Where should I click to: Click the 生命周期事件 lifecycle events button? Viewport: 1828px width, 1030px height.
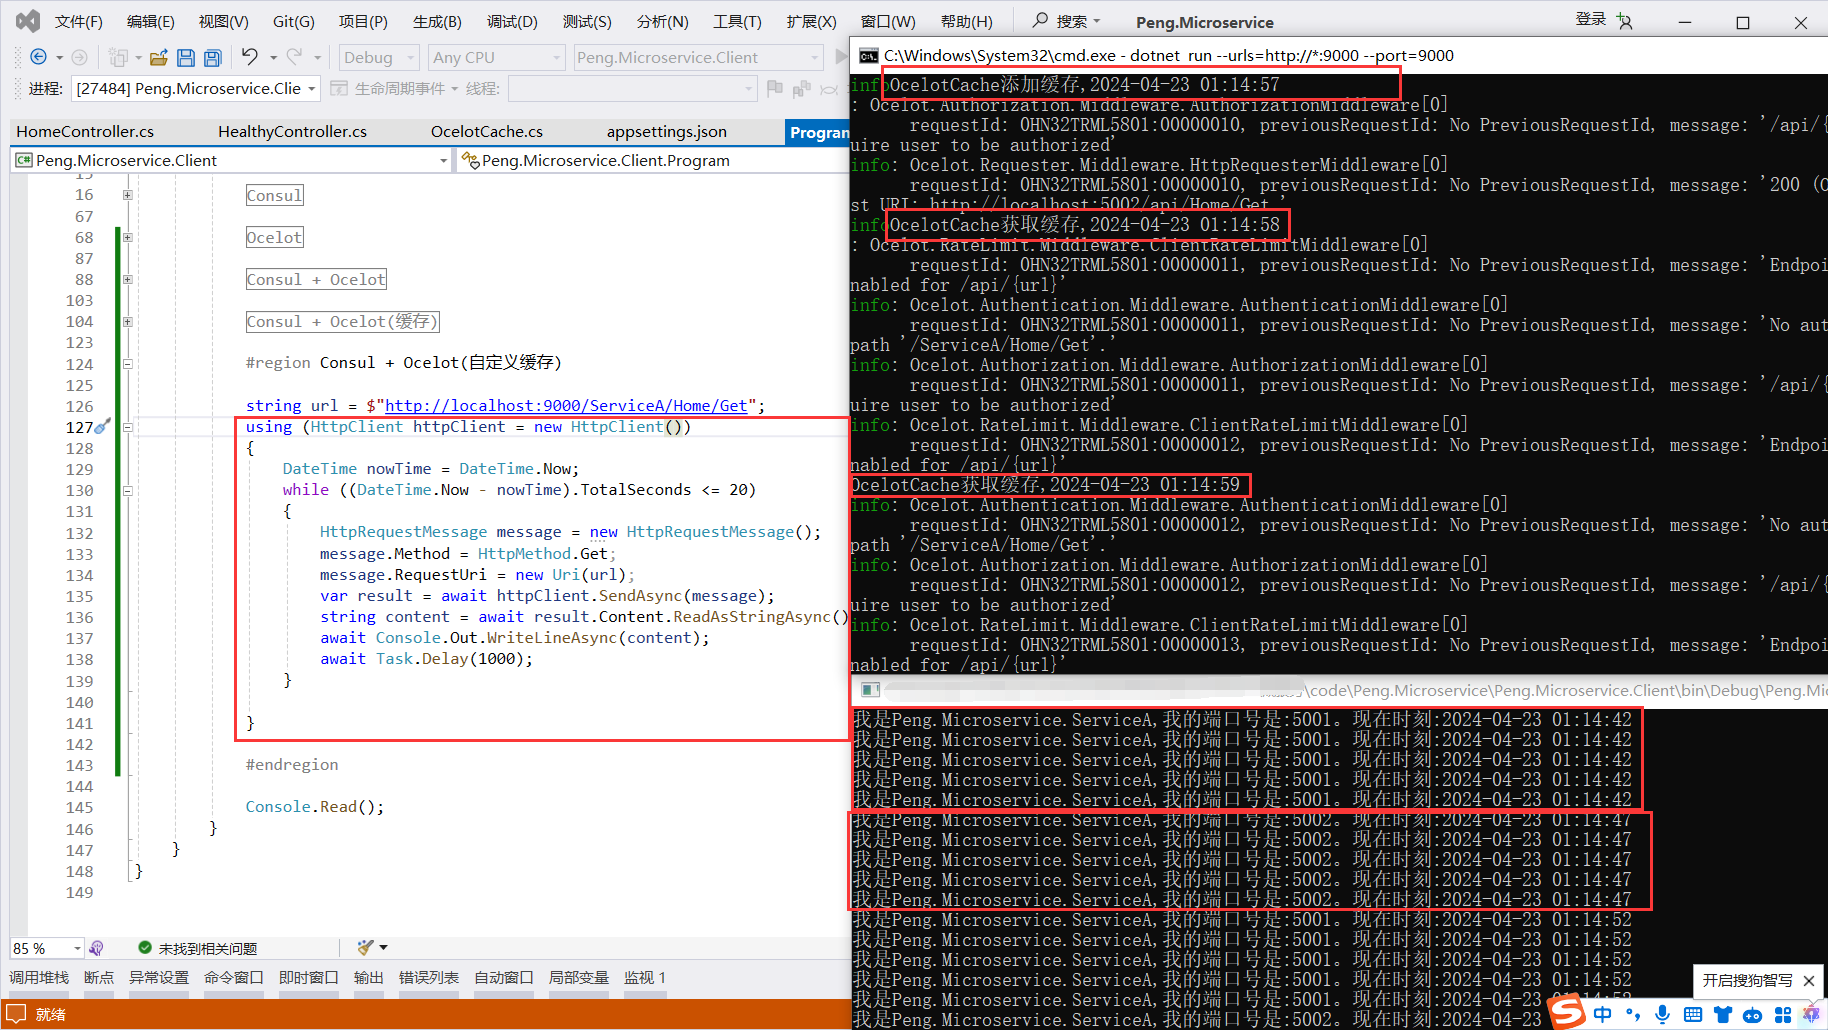pyautogui.click(x=400, y=89)
